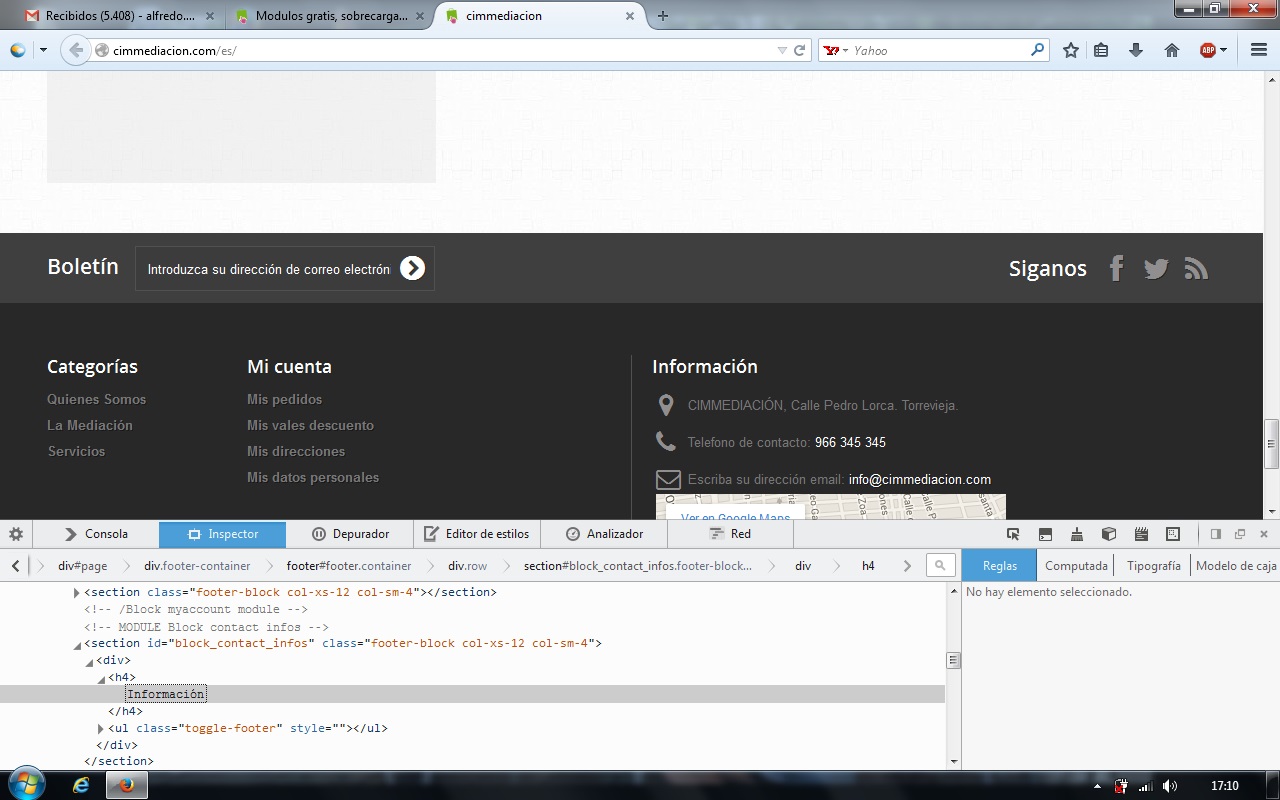Image resolution: width=1280 pixels, height=800 pixels.
Task: Toggle the split console icon
Action: (x=1045, y=534)
